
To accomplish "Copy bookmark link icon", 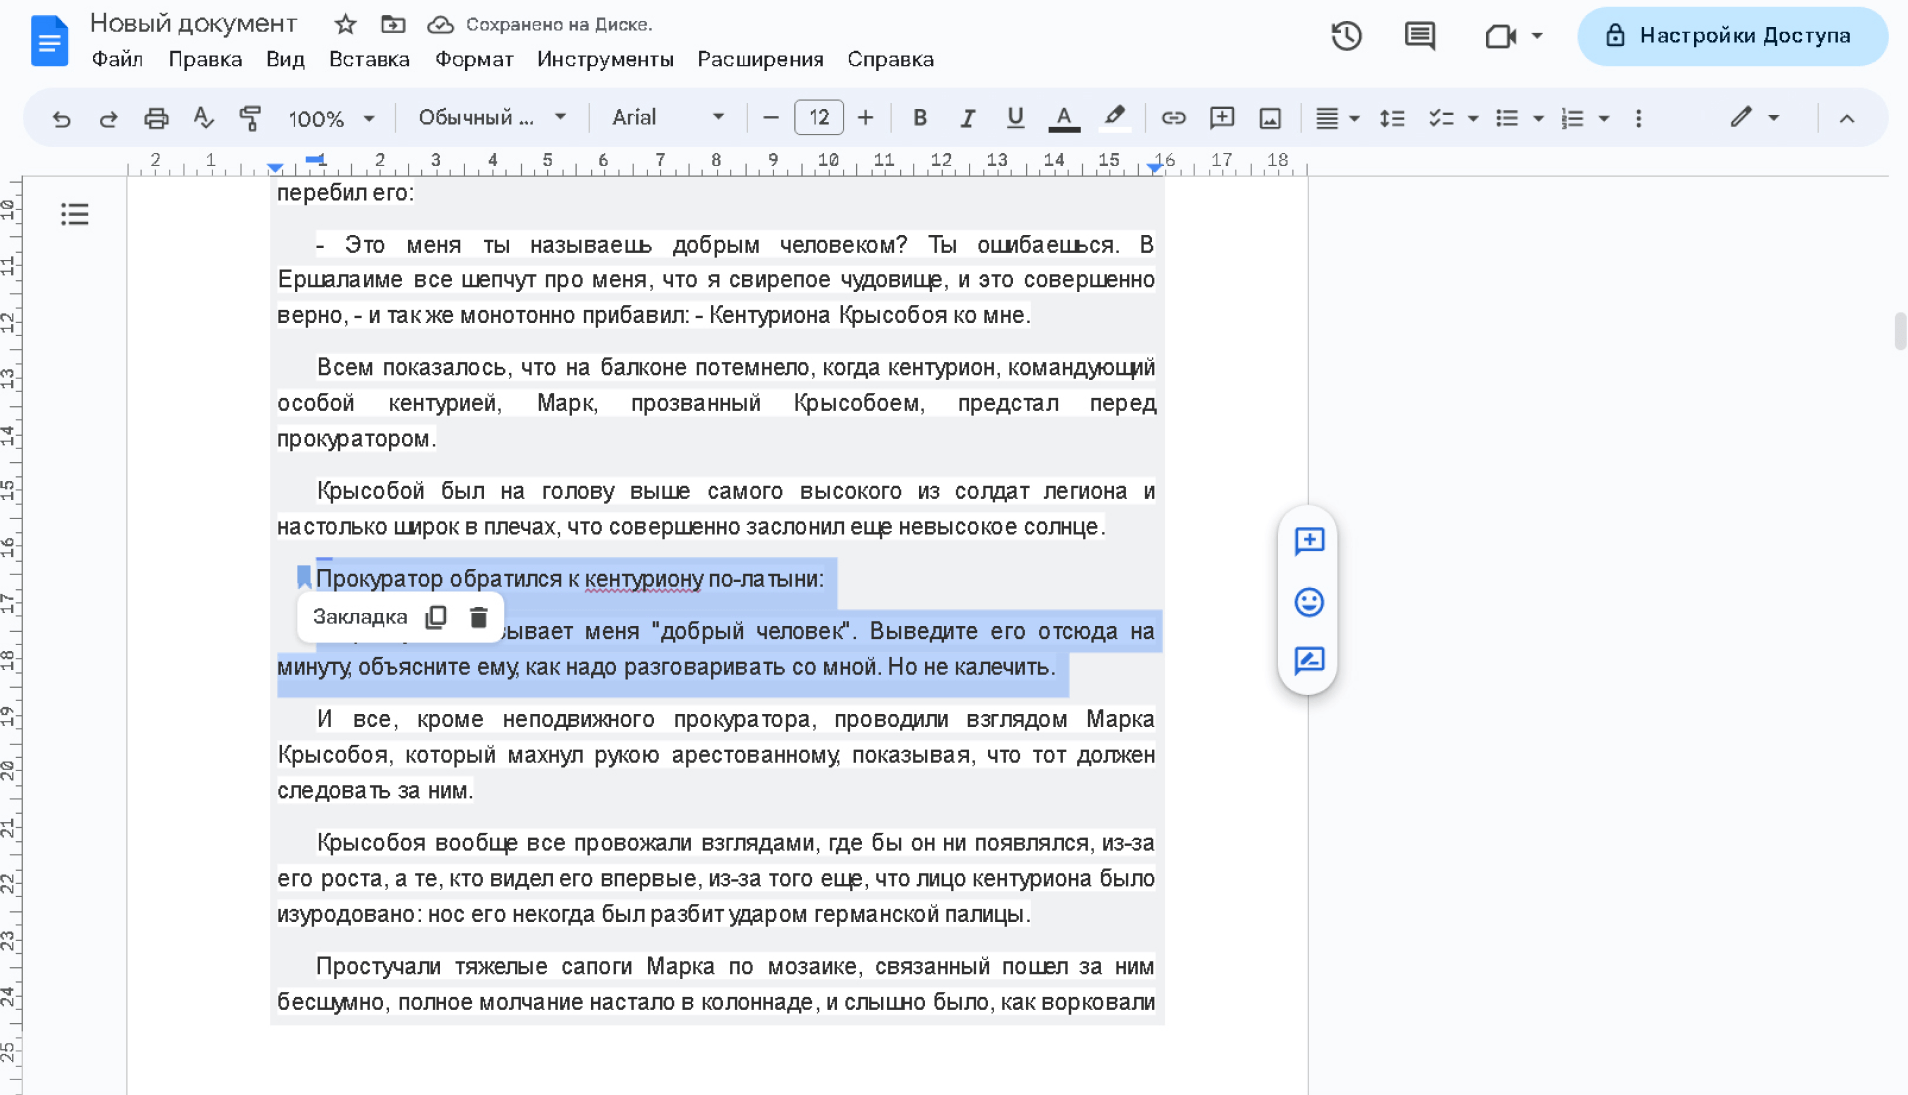I will [x=436, y=618].
